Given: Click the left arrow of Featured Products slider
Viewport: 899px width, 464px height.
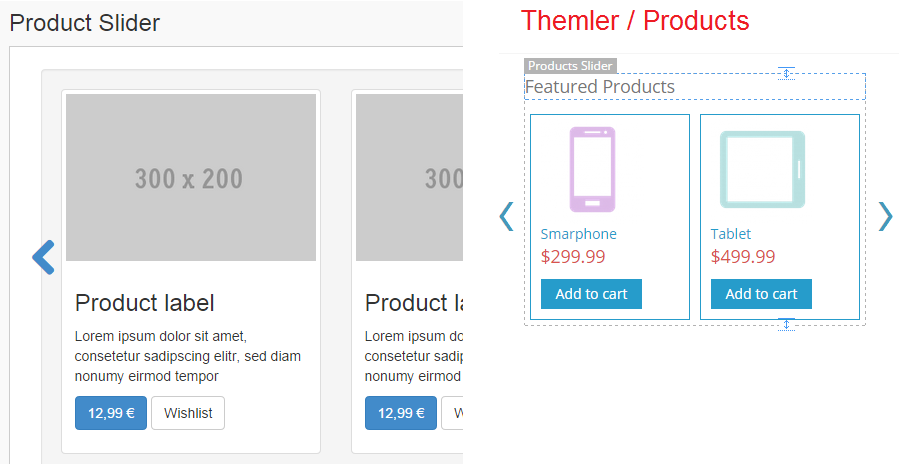Looking at the screenshot, I should (x=506, y=216).
